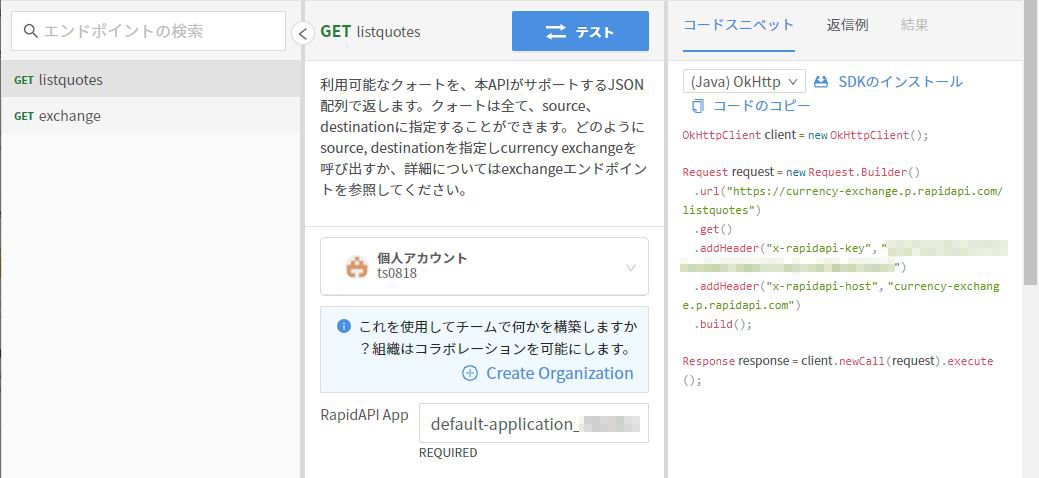Collapse the endpoint sidebar with arrow

click(303, 35)
